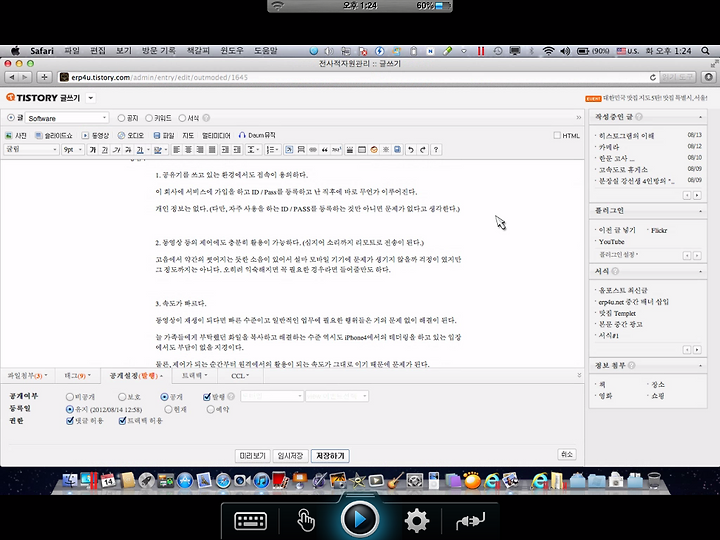Select the 보호 protected radio button

(x=122, y=397)
